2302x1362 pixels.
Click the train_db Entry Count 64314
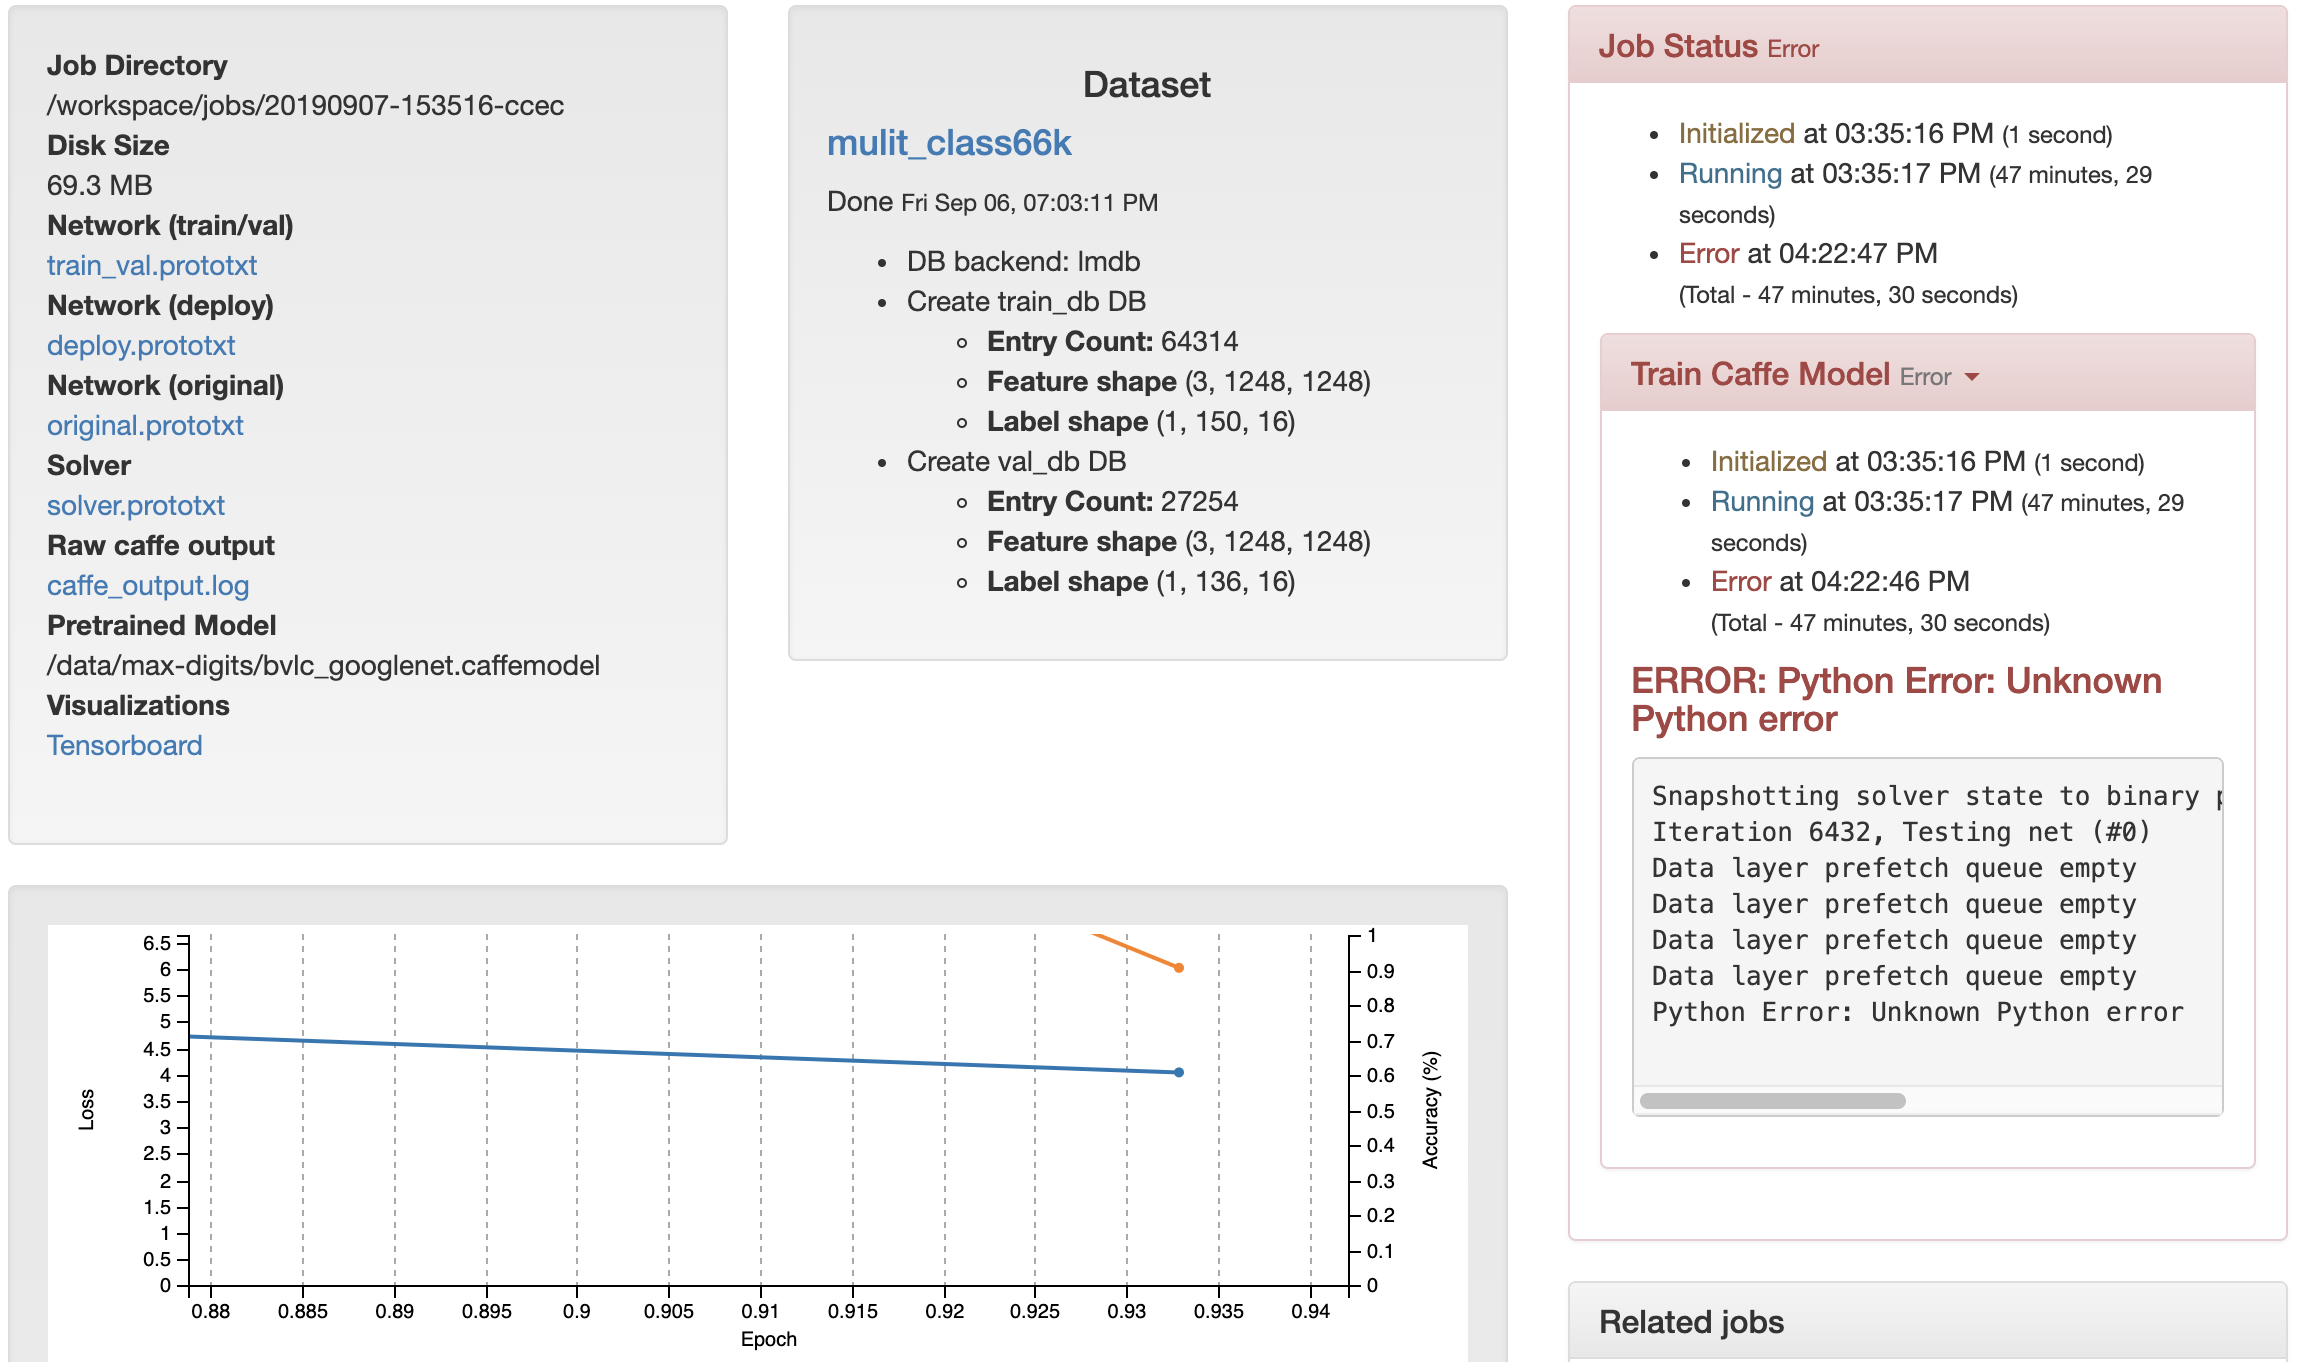[x=1113, y=341]
